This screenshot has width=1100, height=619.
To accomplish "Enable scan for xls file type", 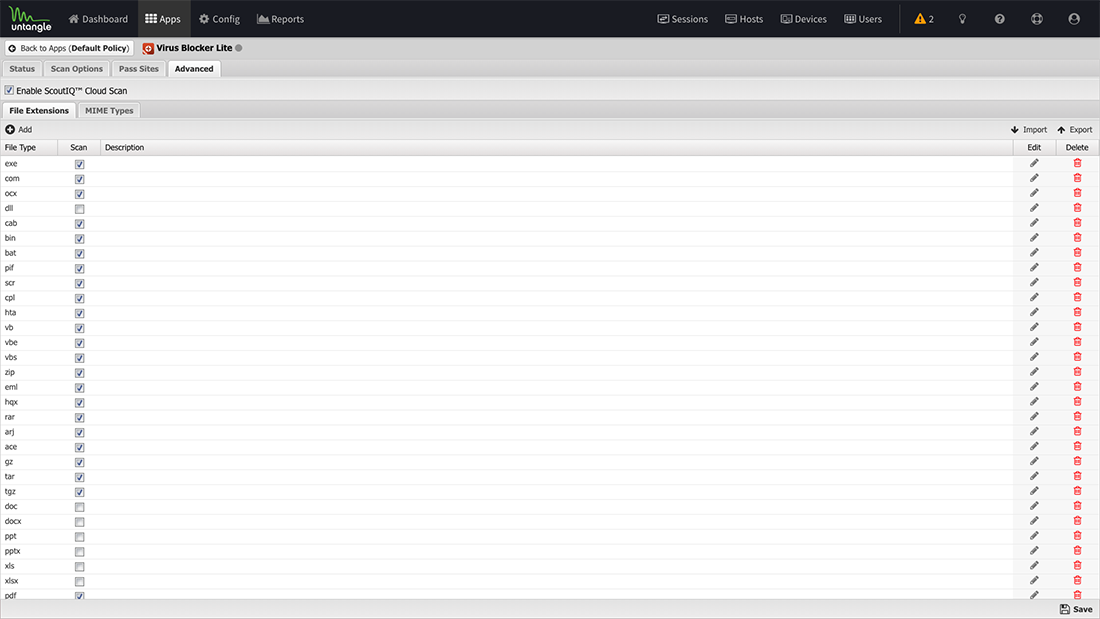I will [79, 566].
